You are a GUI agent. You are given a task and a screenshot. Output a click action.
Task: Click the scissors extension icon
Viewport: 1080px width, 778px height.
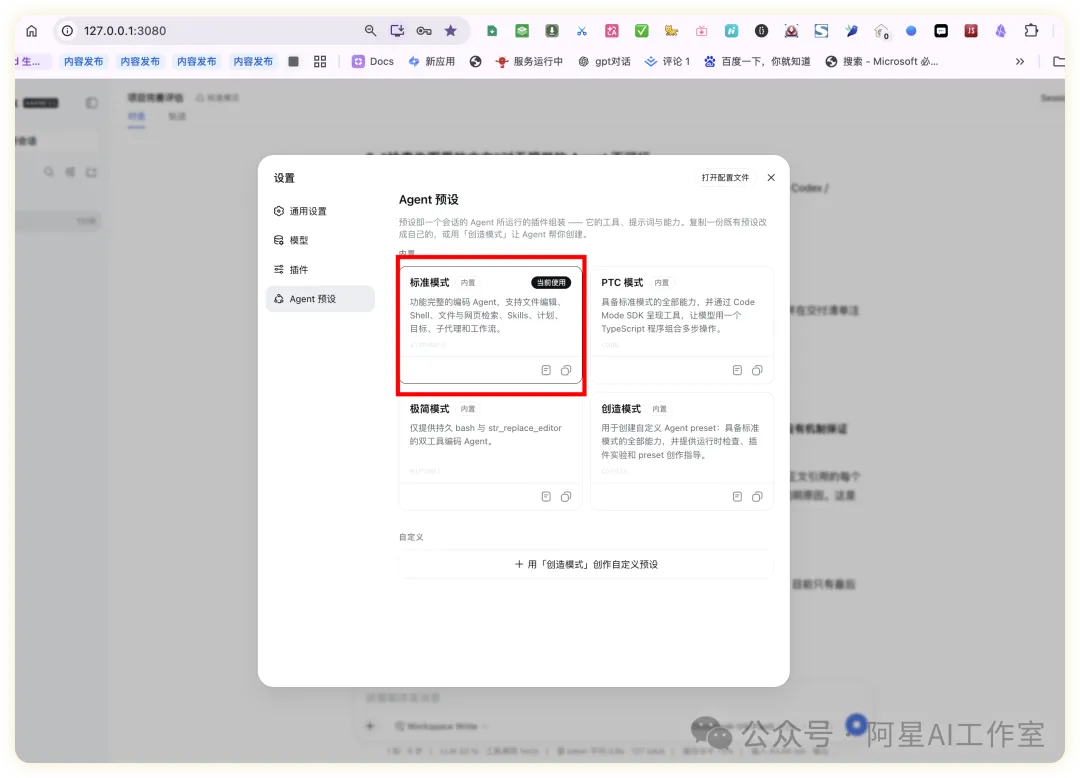coord(582,31)
